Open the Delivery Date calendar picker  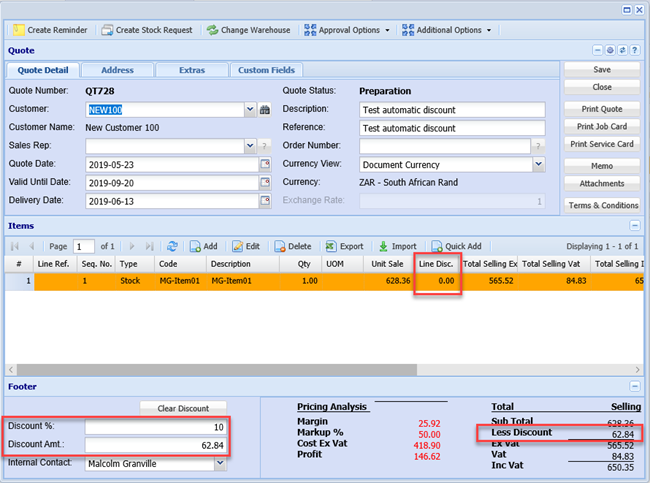tap(265, 200)
